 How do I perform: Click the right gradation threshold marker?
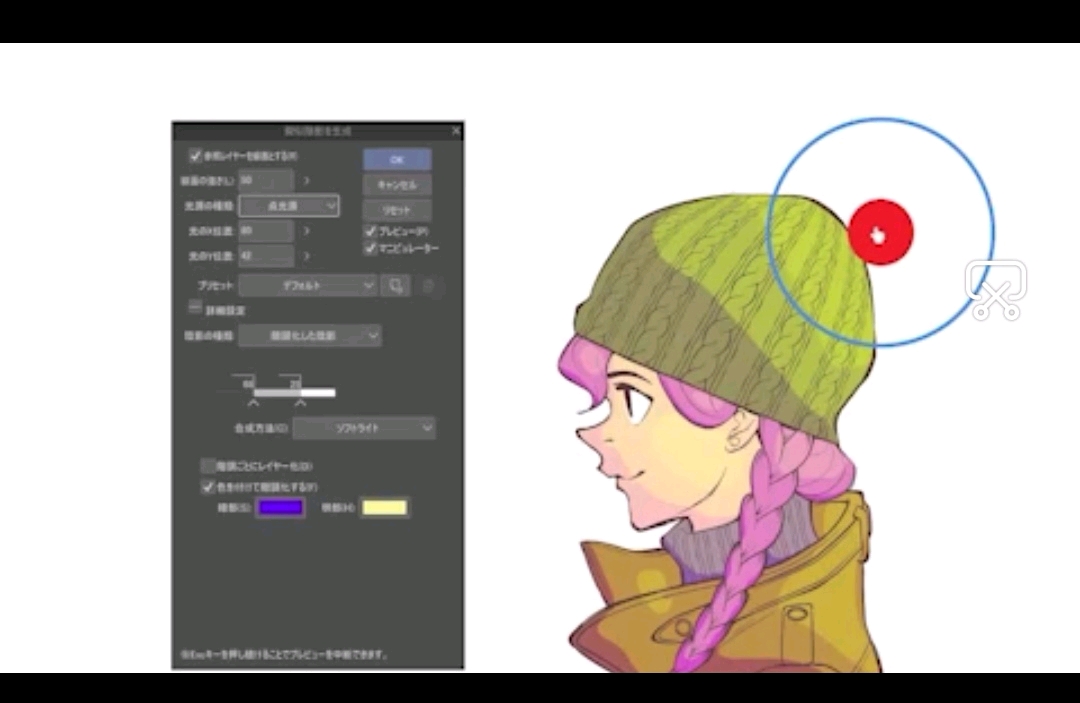click(300, 403)
